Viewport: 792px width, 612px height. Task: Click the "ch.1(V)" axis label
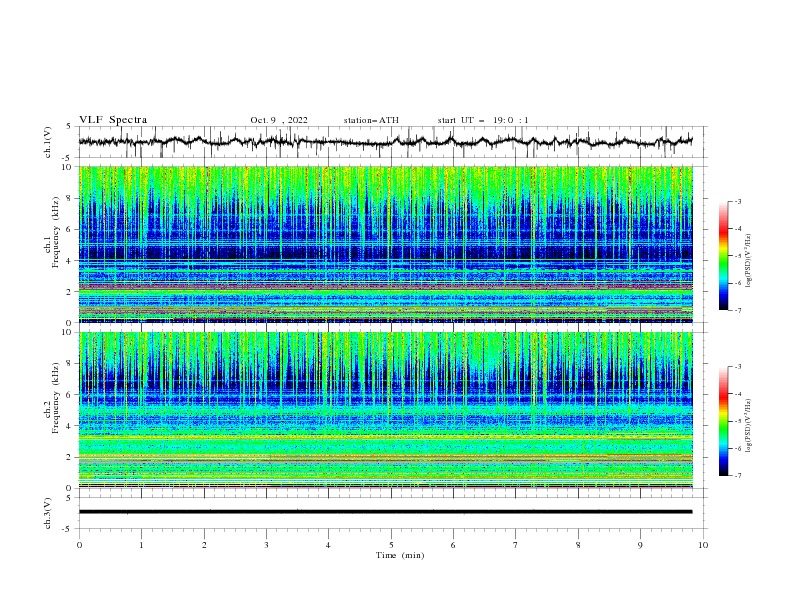click(x=48, y=142)
